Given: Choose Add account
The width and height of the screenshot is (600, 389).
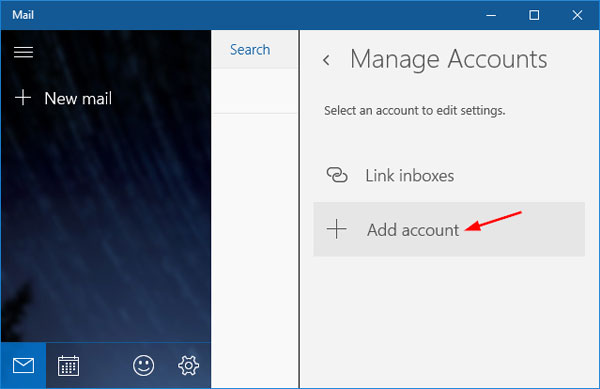Looking at the screenshot, I should 449,229.
